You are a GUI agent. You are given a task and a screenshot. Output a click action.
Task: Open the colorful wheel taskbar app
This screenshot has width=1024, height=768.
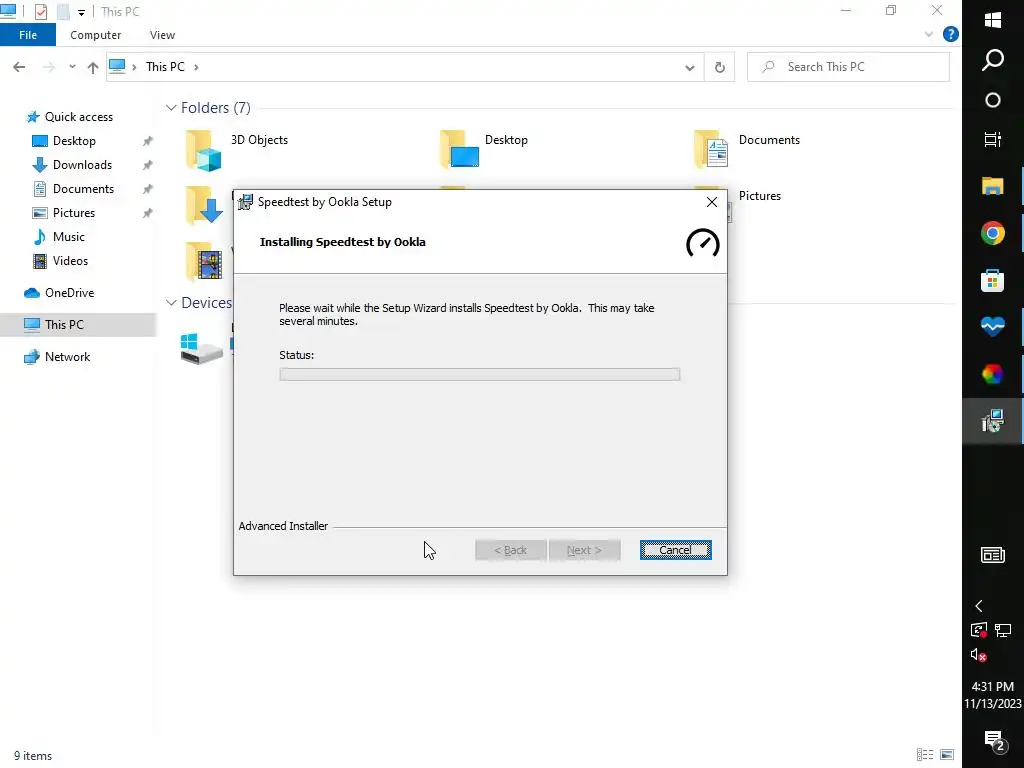[993, 374]
